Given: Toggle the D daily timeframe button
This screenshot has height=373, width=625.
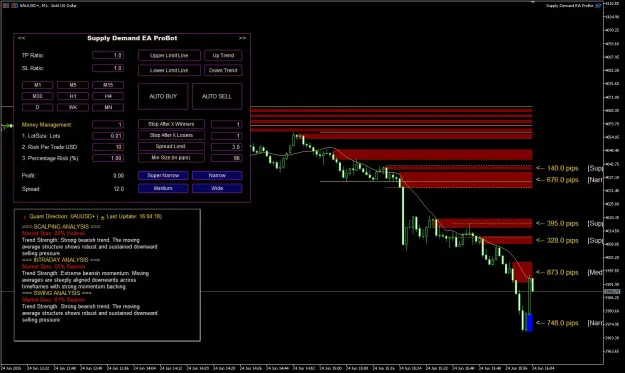Looking at the screenshot, I should pyautogui.click(x=37, y=107).
